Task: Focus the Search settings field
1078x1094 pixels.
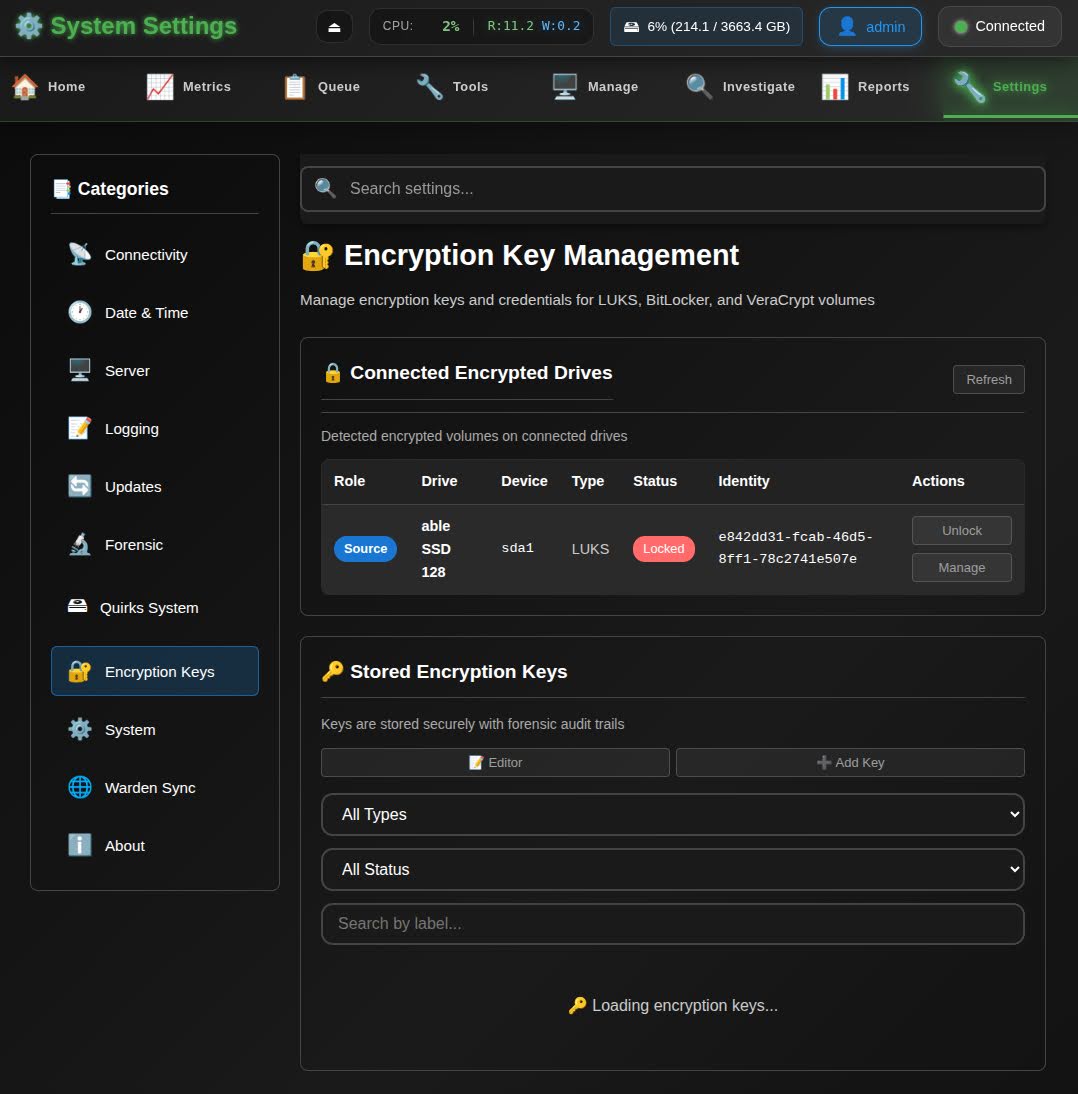Action: (673, 188)
